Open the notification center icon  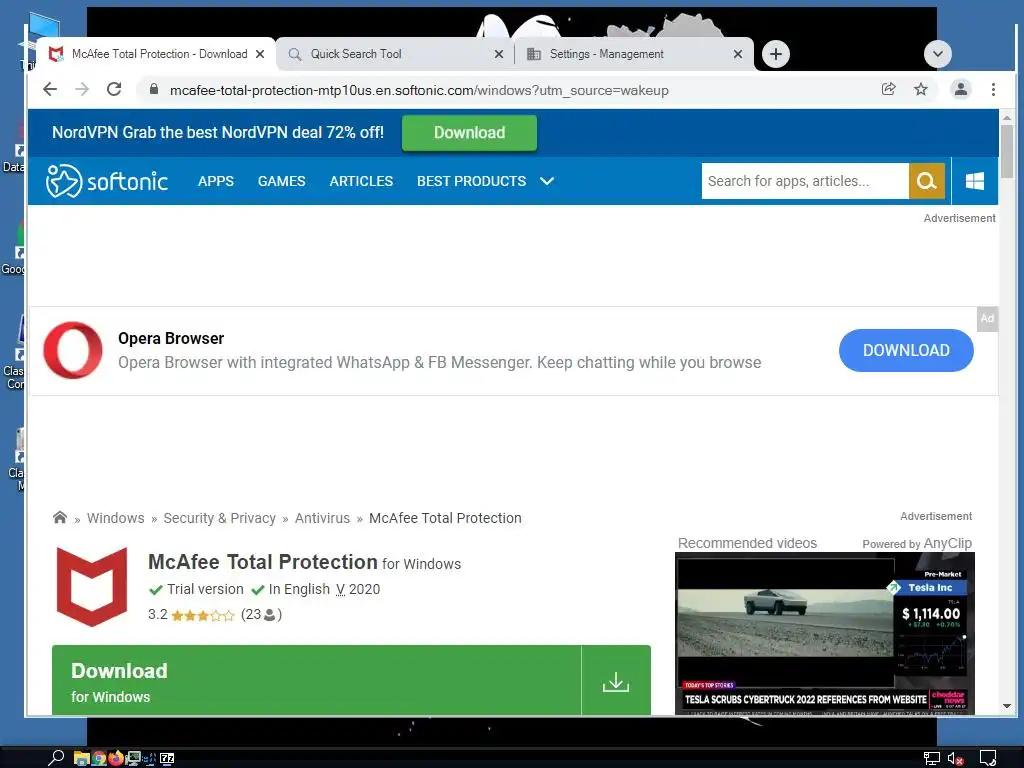coord(987,758)
